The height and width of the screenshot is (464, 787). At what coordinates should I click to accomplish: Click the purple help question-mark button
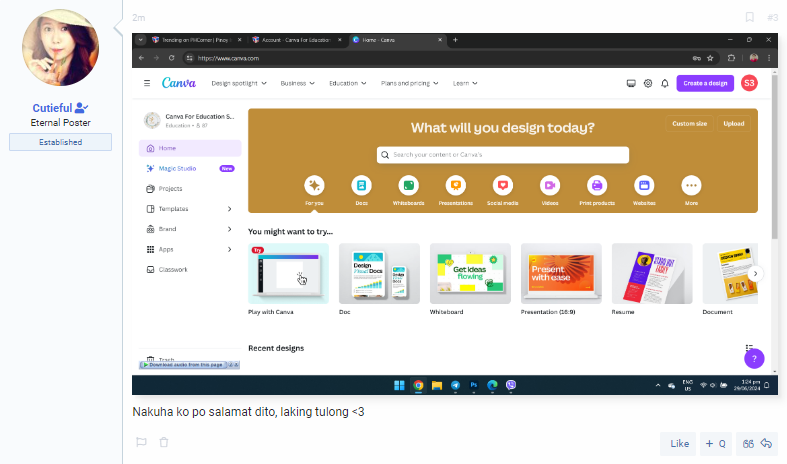coord(754,359)
